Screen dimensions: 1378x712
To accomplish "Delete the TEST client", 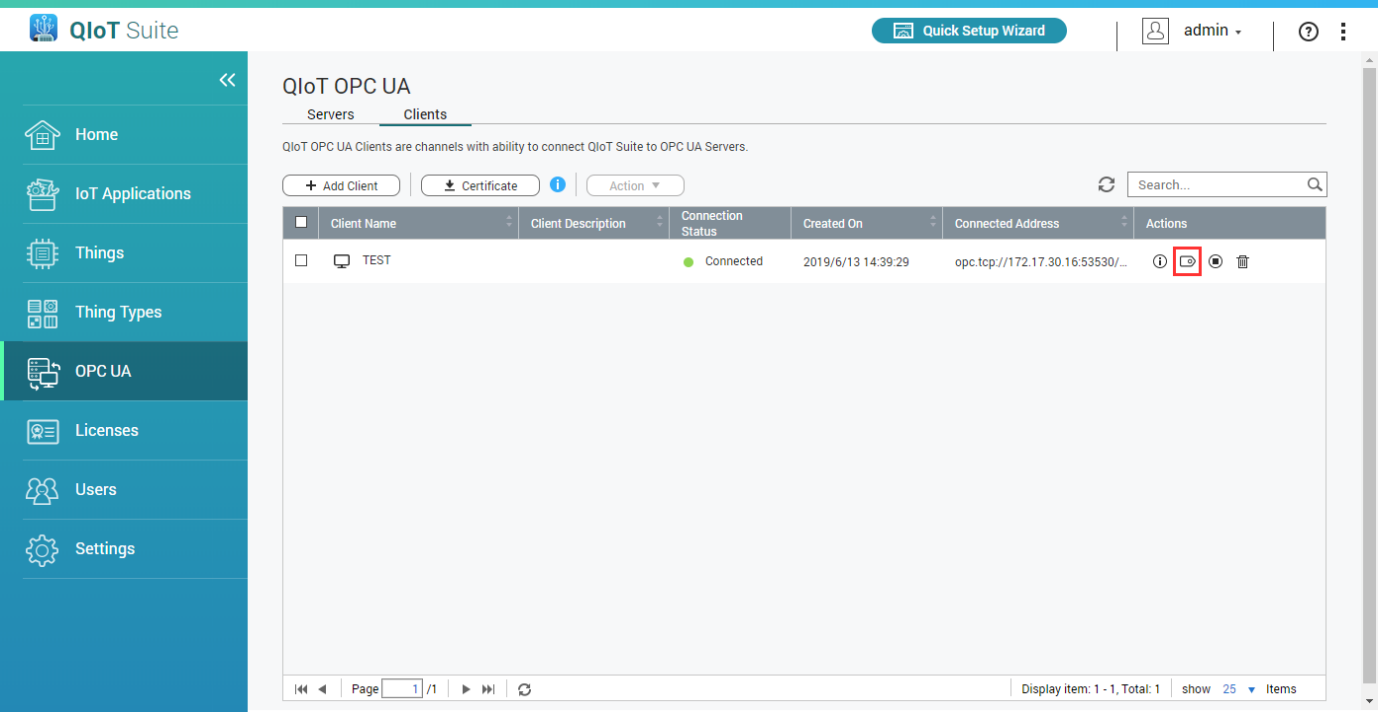I will click(x=1243, y=262).
